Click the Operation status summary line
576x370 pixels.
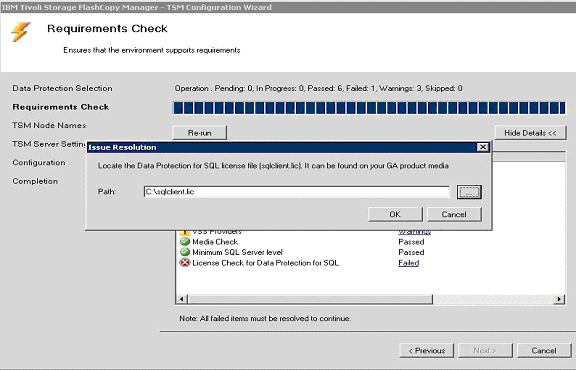[x=318, y=89]
